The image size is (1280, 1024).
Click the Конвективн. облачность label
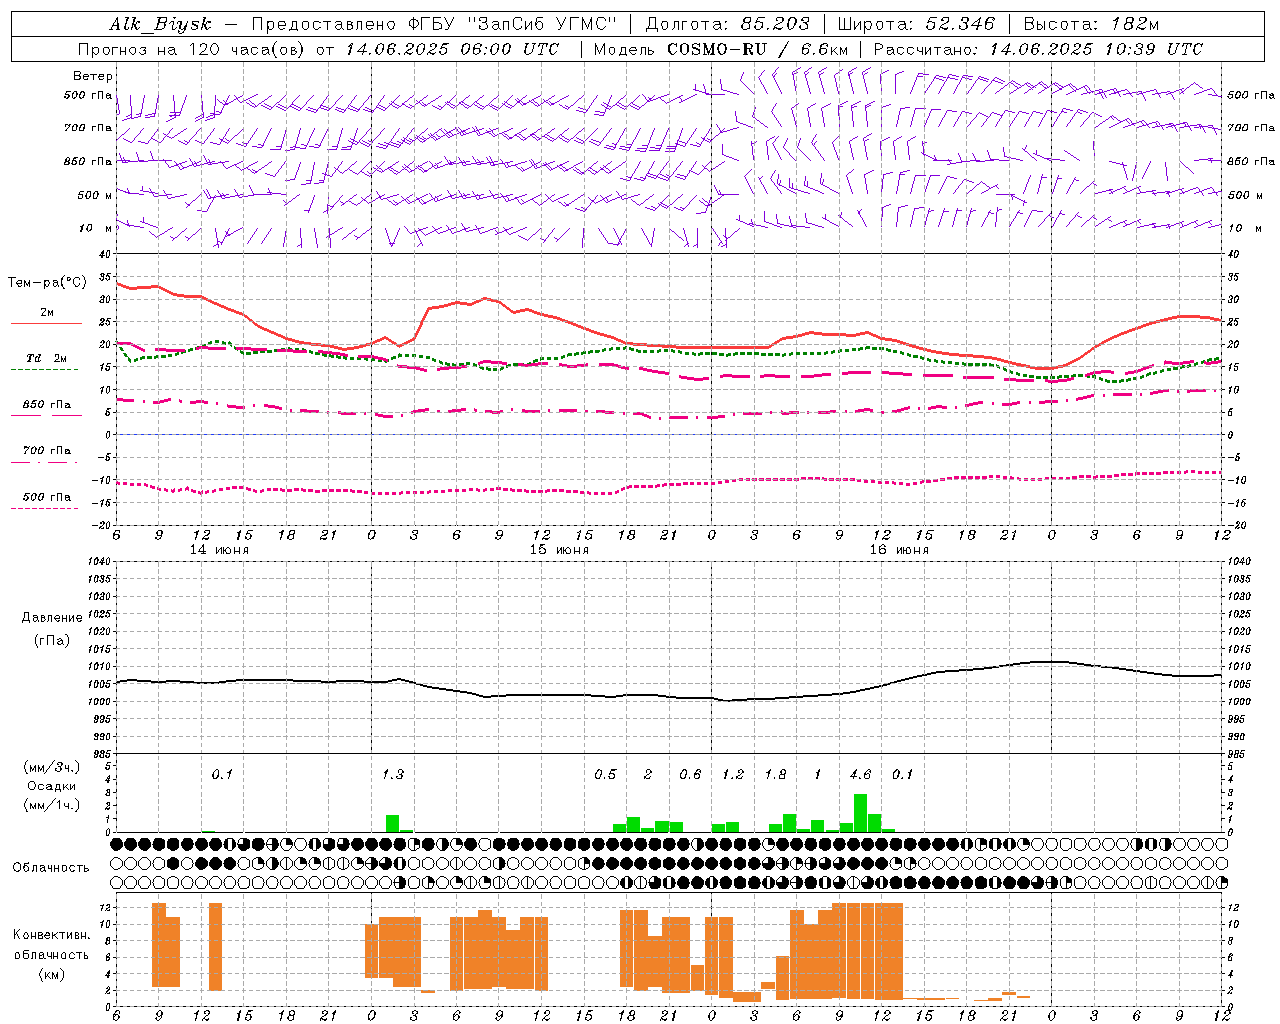click(51, 944)
